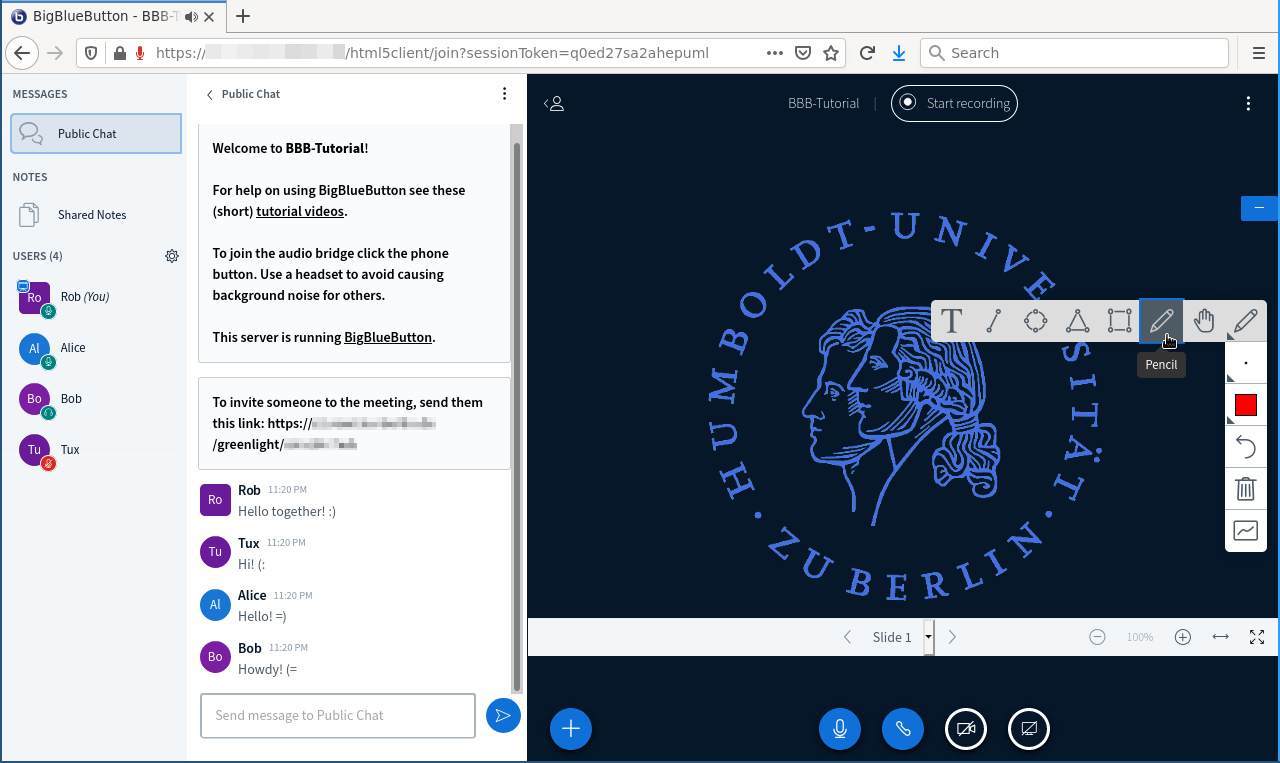Toggle the user list panel

(554, 103)
